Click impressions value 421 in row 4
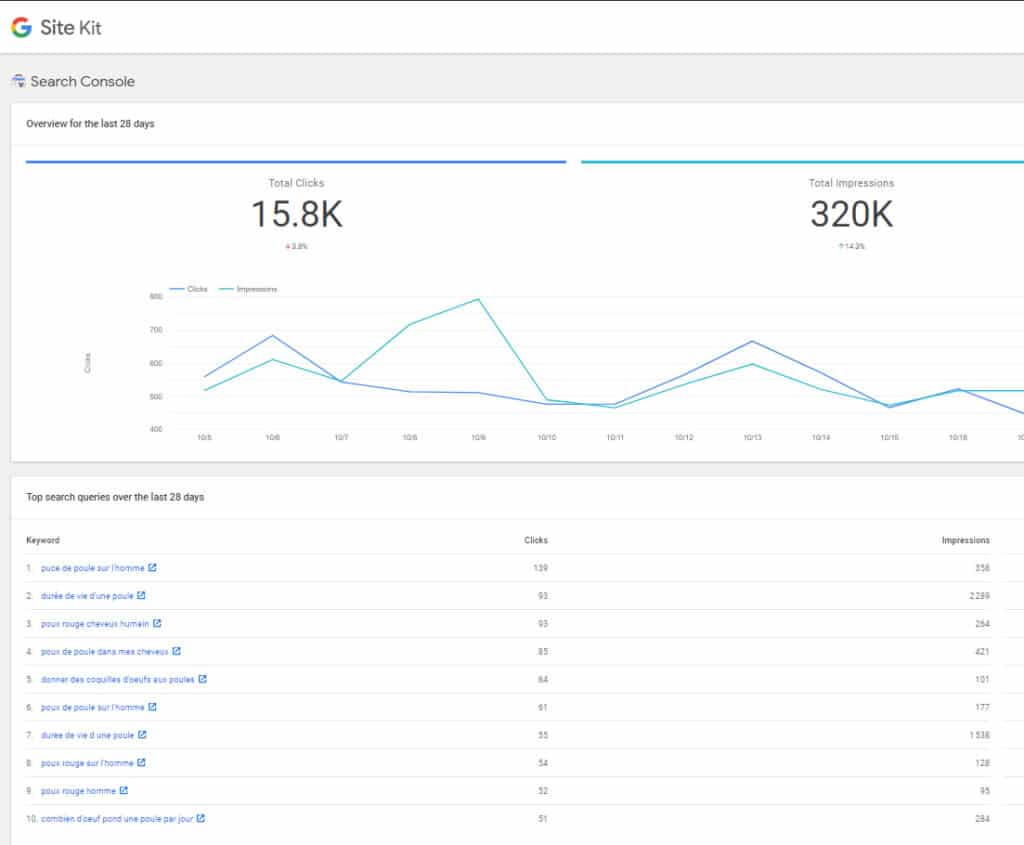Viewport: 1024px width, 845px height. 982,652
